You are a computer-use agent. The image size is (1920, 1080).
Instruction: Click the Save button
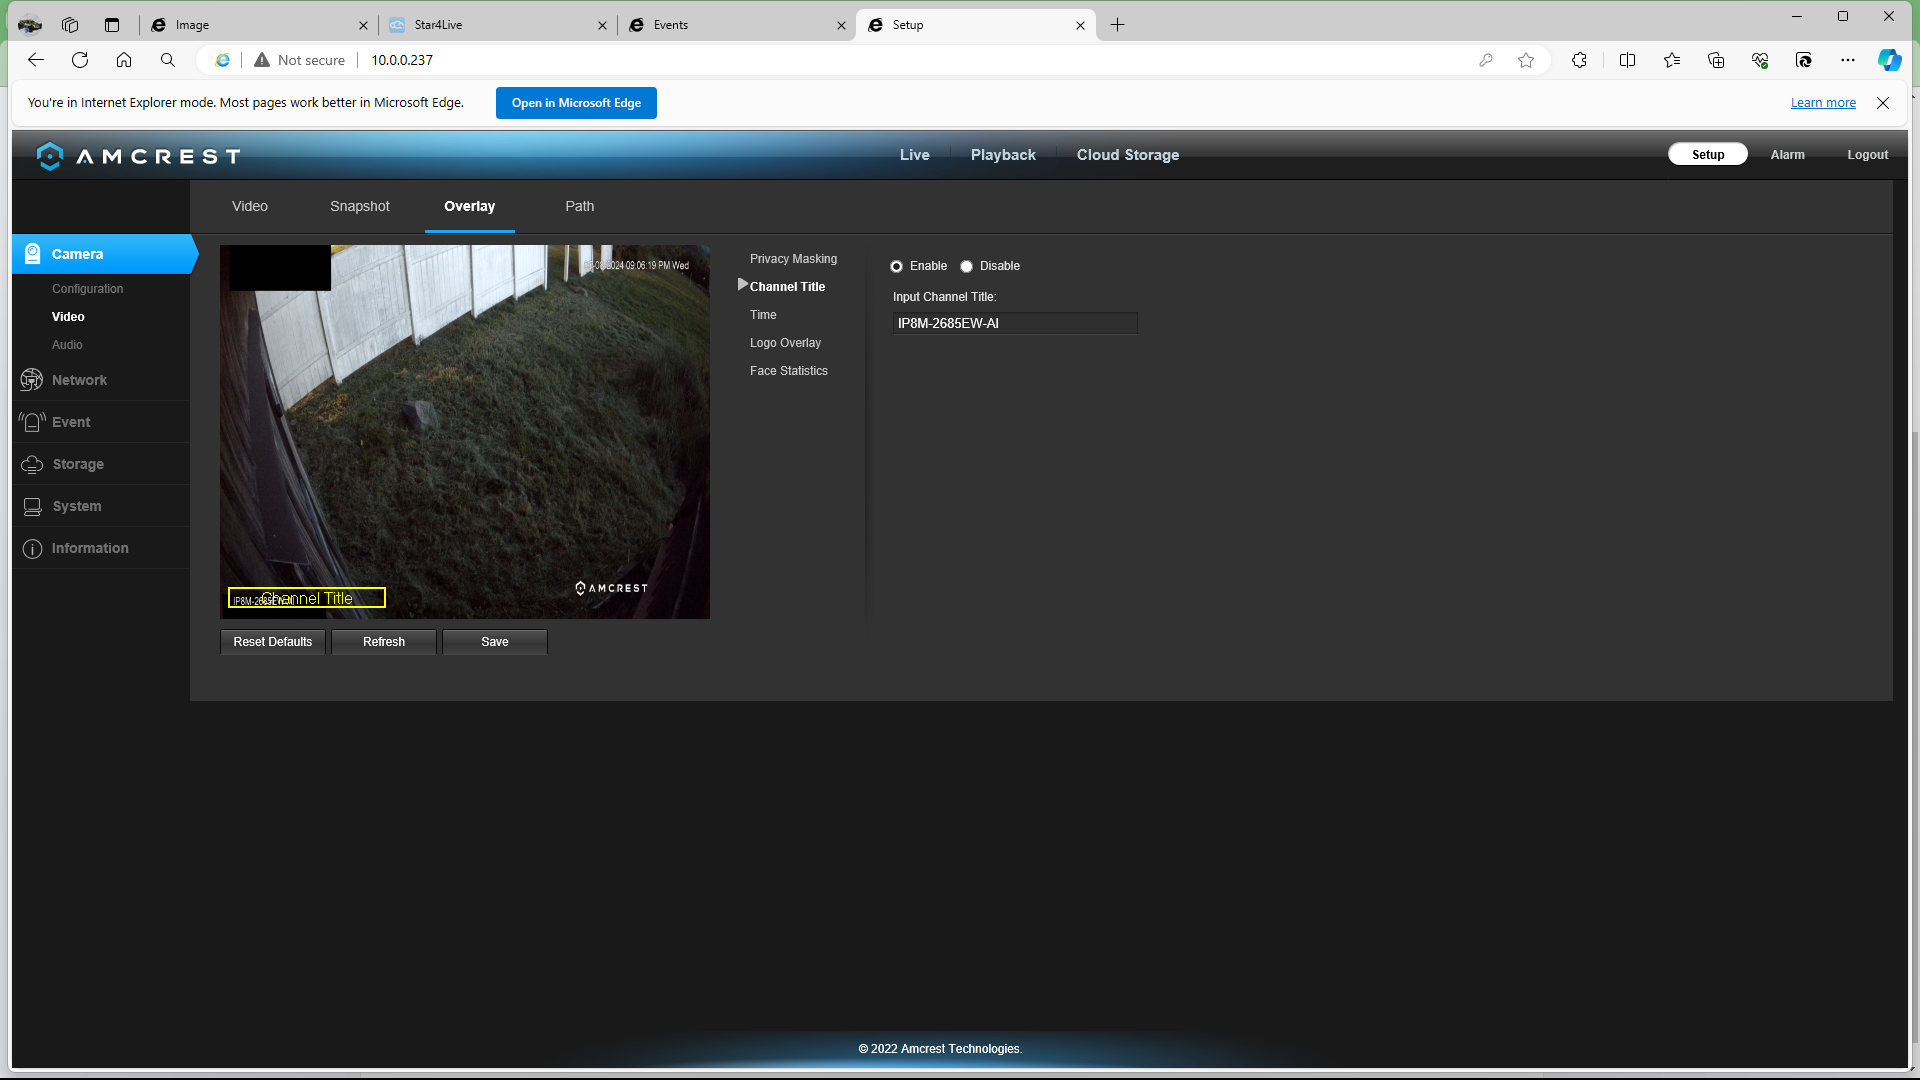coord(495,642)
